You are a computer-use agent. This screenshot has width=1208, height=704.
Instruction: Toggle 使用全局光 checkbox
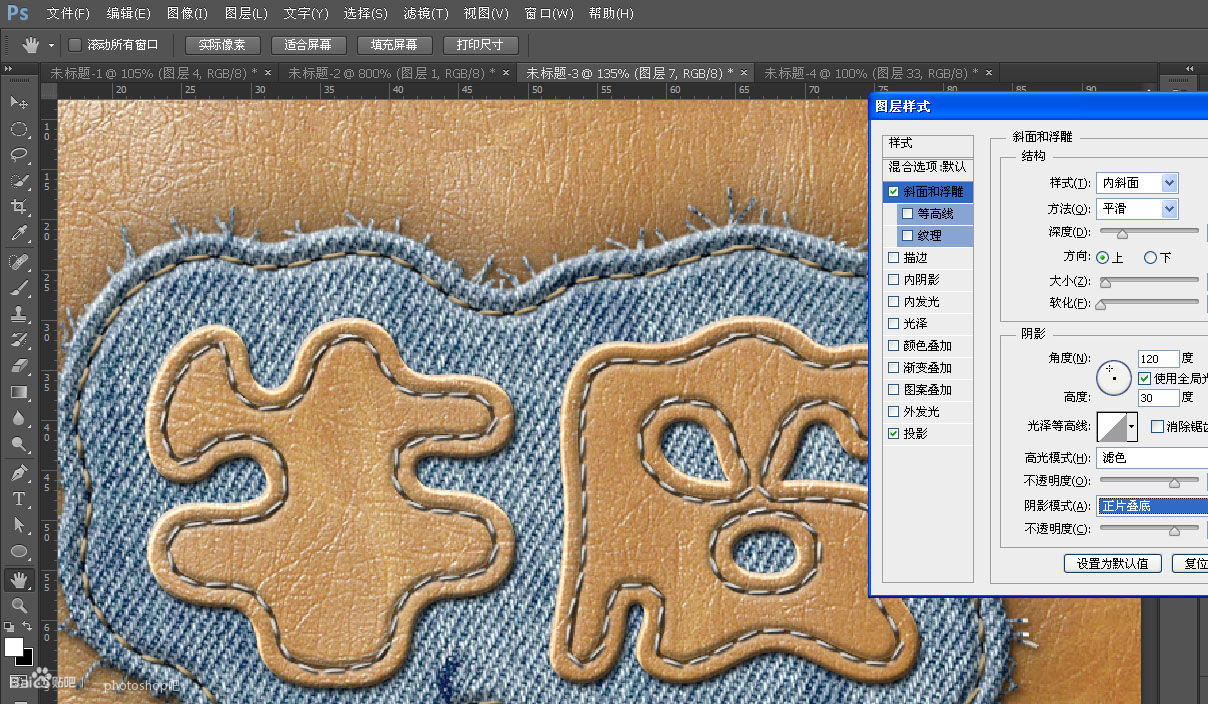pos(1144,379)
